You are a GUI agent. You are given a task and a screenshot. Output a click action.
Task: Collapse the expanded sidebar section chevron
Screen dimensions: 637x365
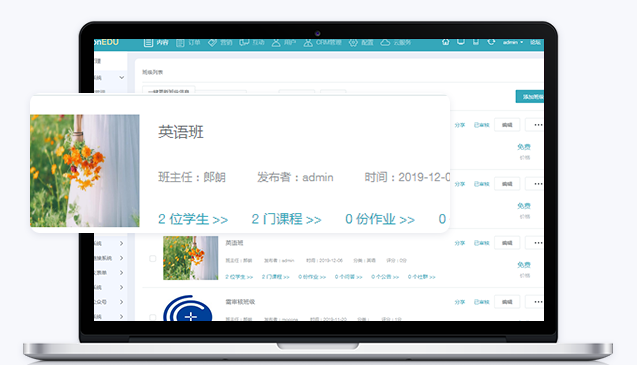pos(121,77)
